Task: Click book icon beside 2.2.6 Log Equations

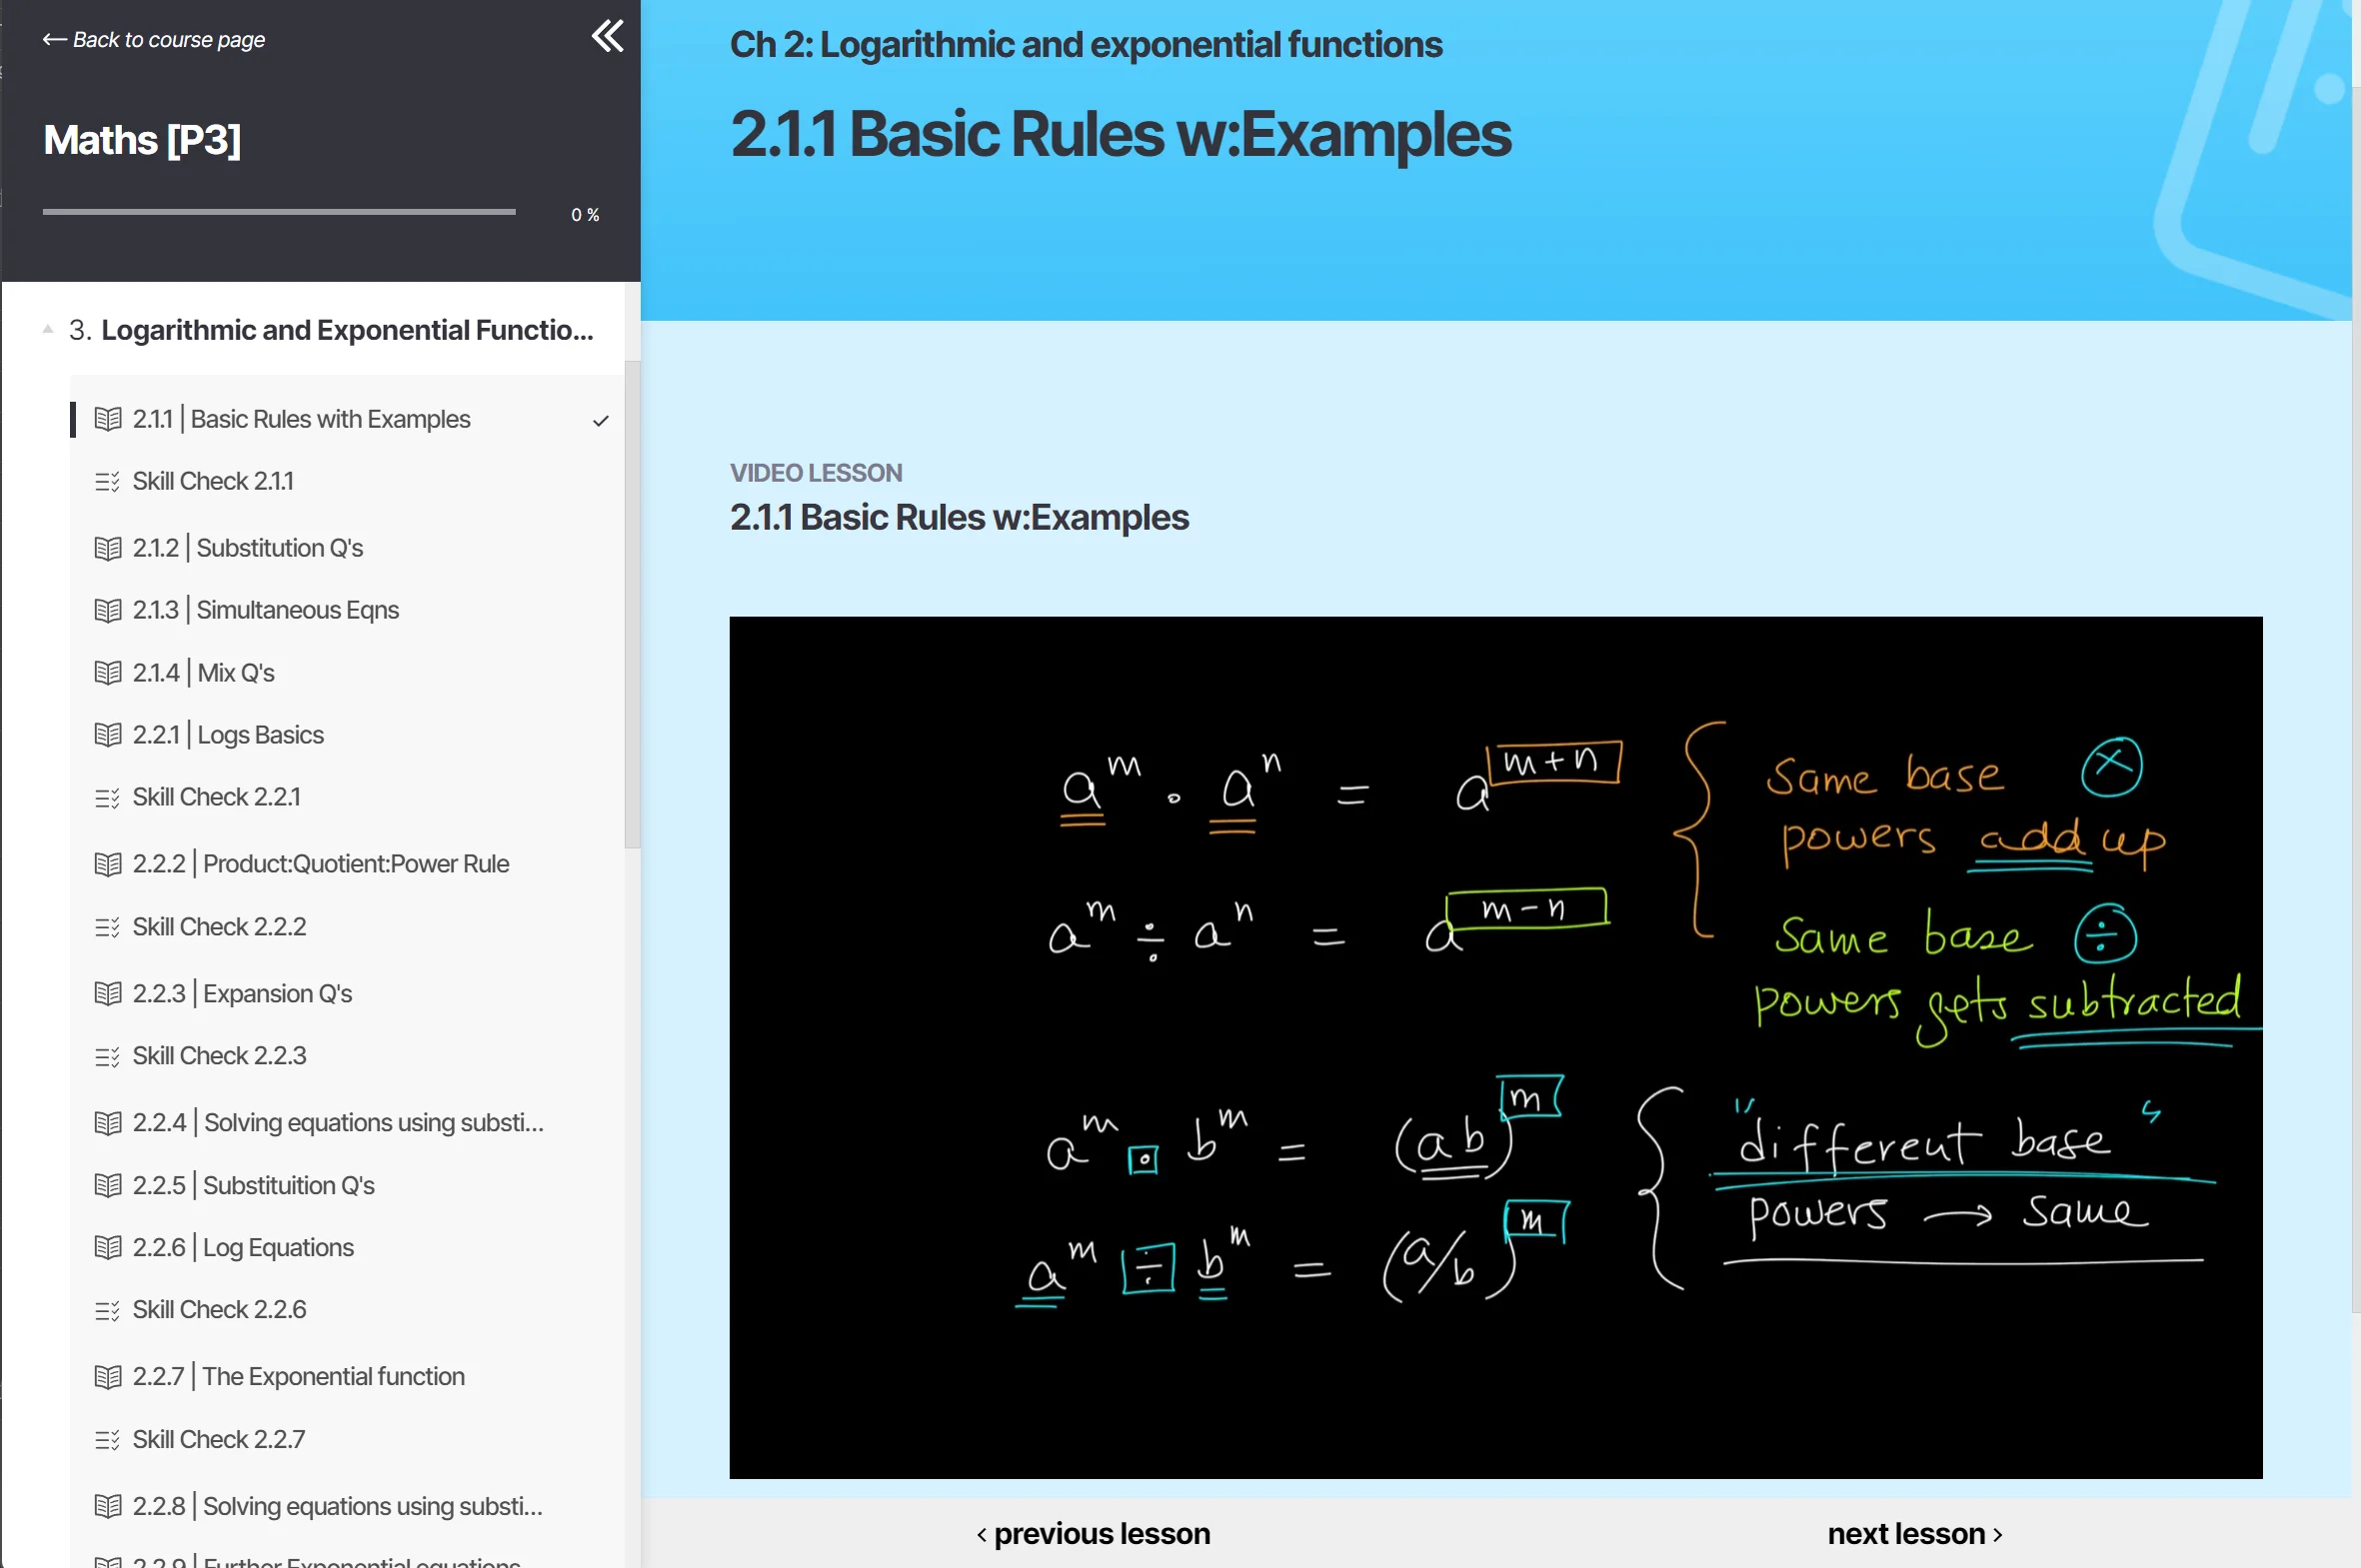Action: 108,1247
